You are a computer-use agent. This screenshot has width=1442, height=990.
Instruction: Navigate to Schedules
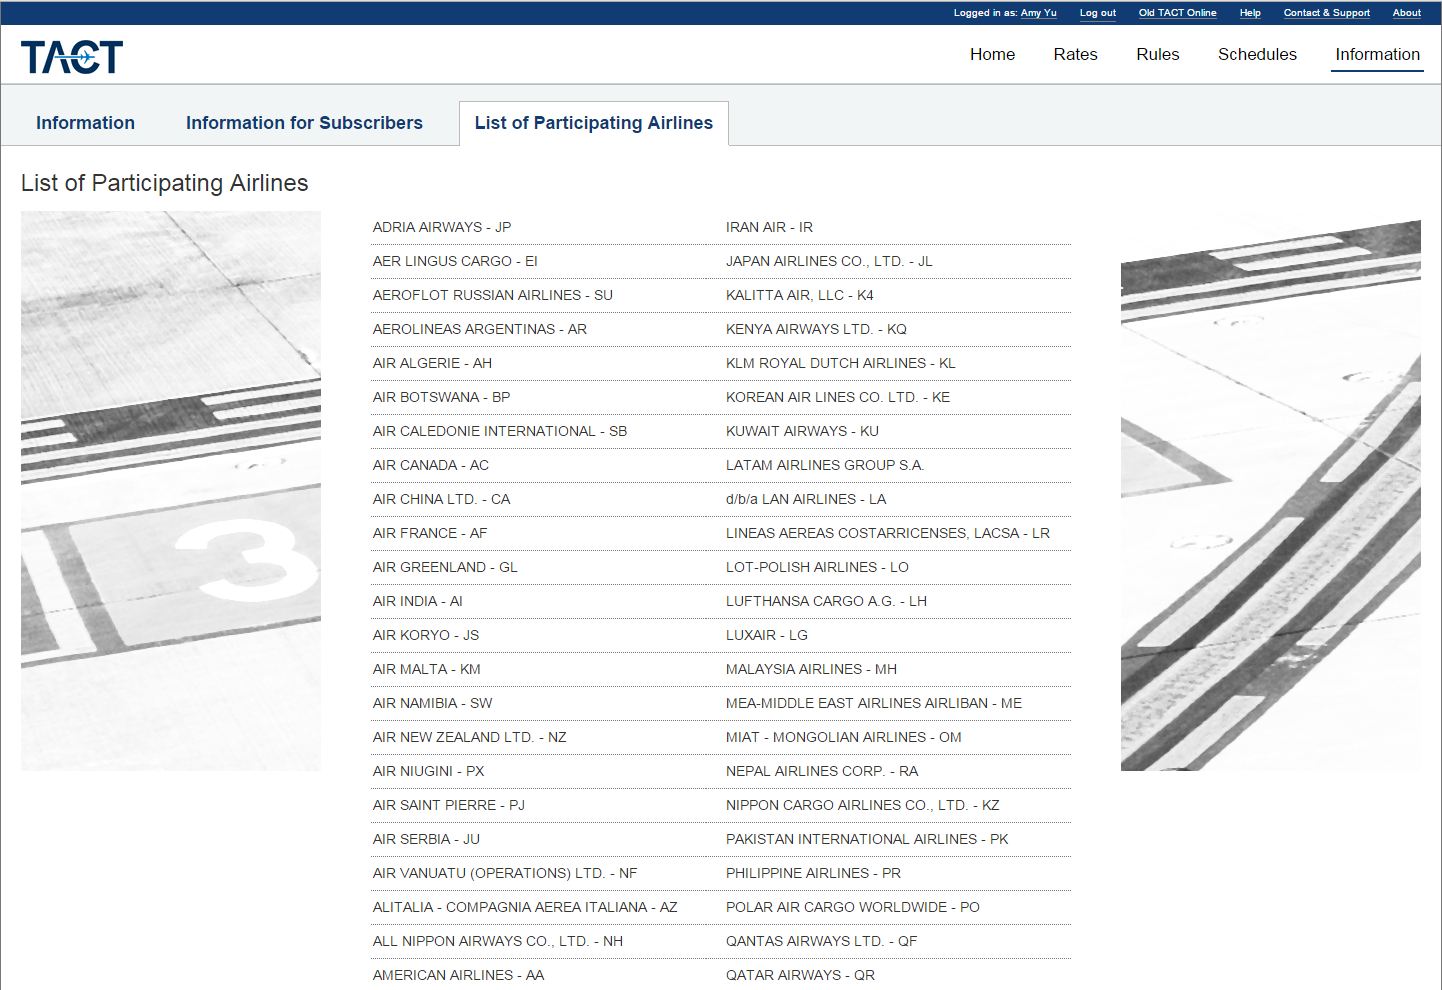[1257, 55]
